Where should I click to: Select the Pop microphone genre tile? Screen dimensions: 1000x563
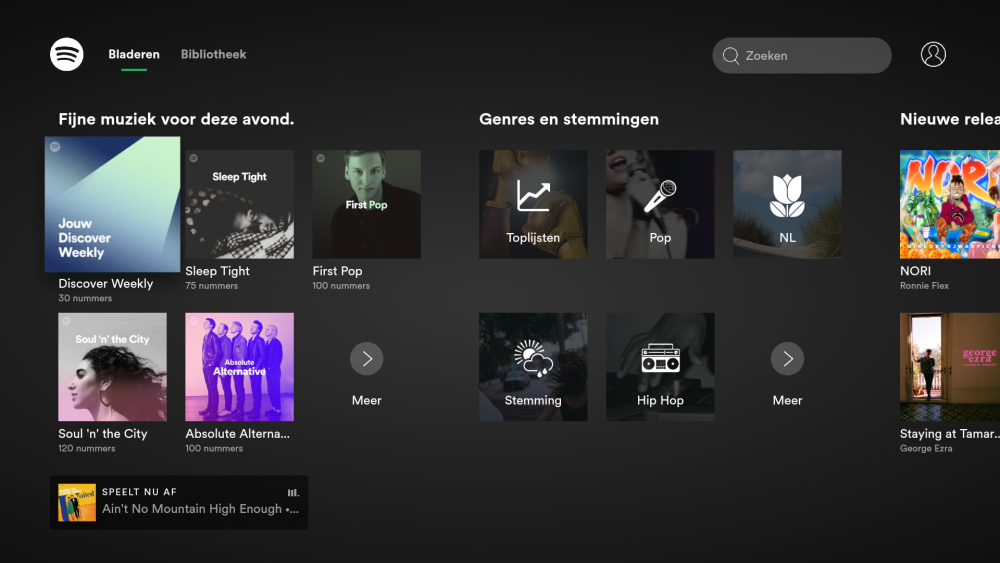(x=660, y=204)
